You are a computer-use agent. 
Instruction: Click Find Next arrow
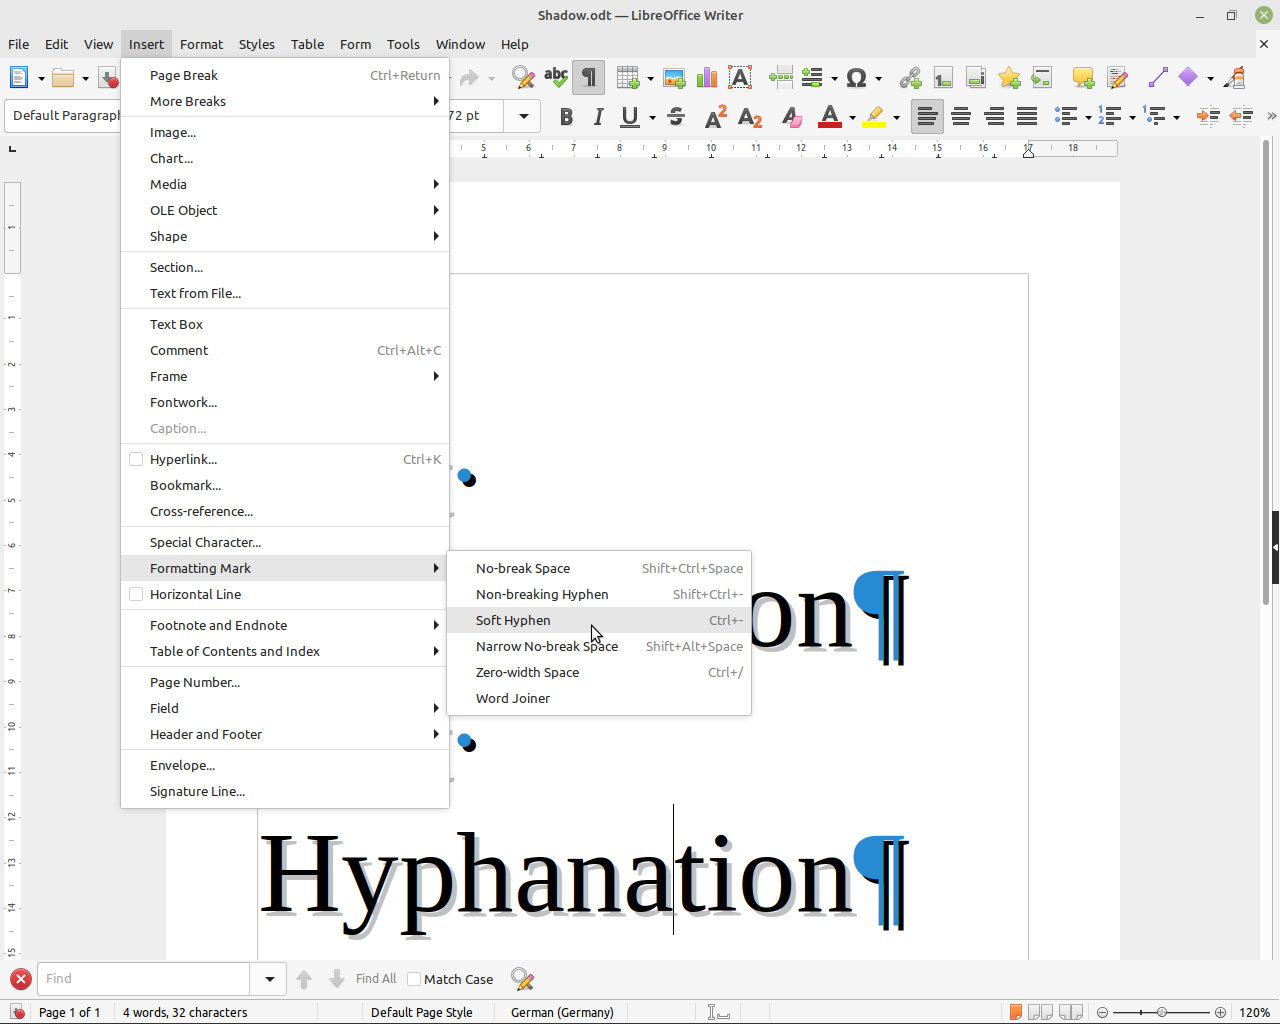coord(337,979)
